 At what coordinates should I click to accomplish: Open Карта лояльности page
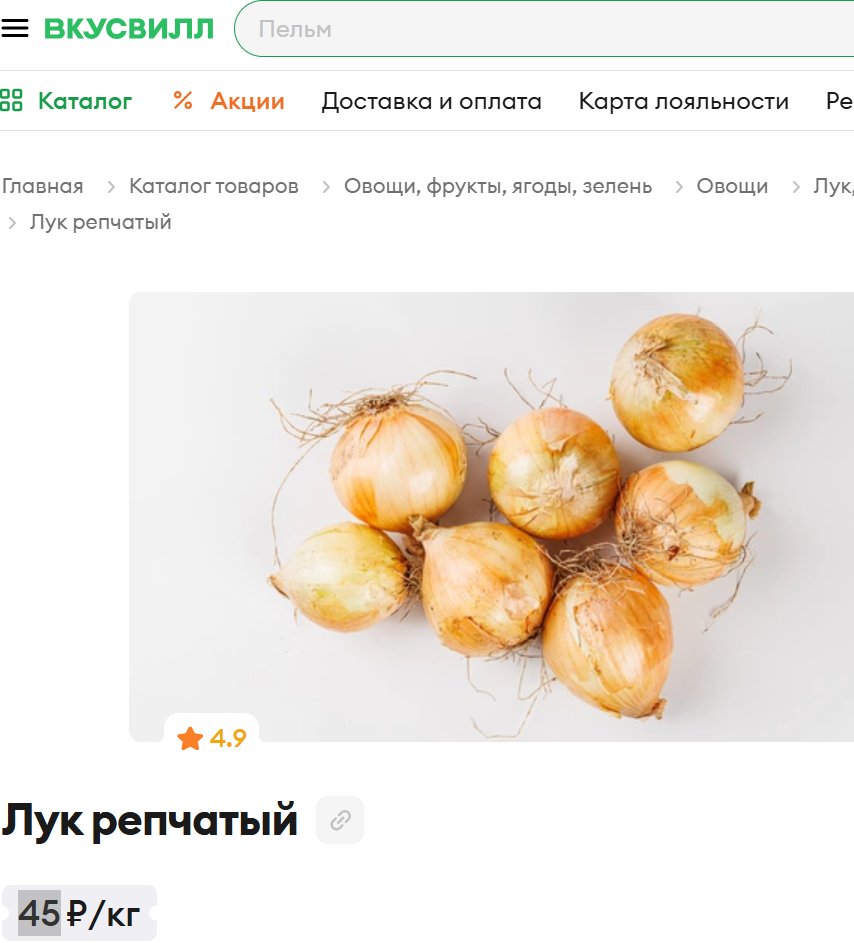tap(683, 101)
